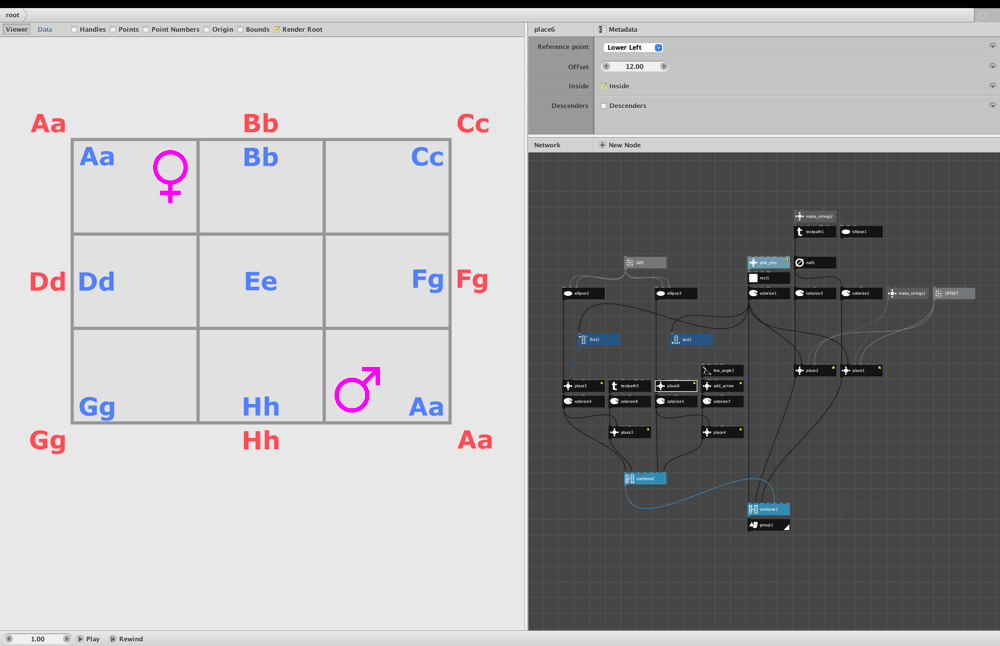Select the make_strings2 node
Image resolution: width=1000 pixels, height=646 pixels.
point(815,216)
